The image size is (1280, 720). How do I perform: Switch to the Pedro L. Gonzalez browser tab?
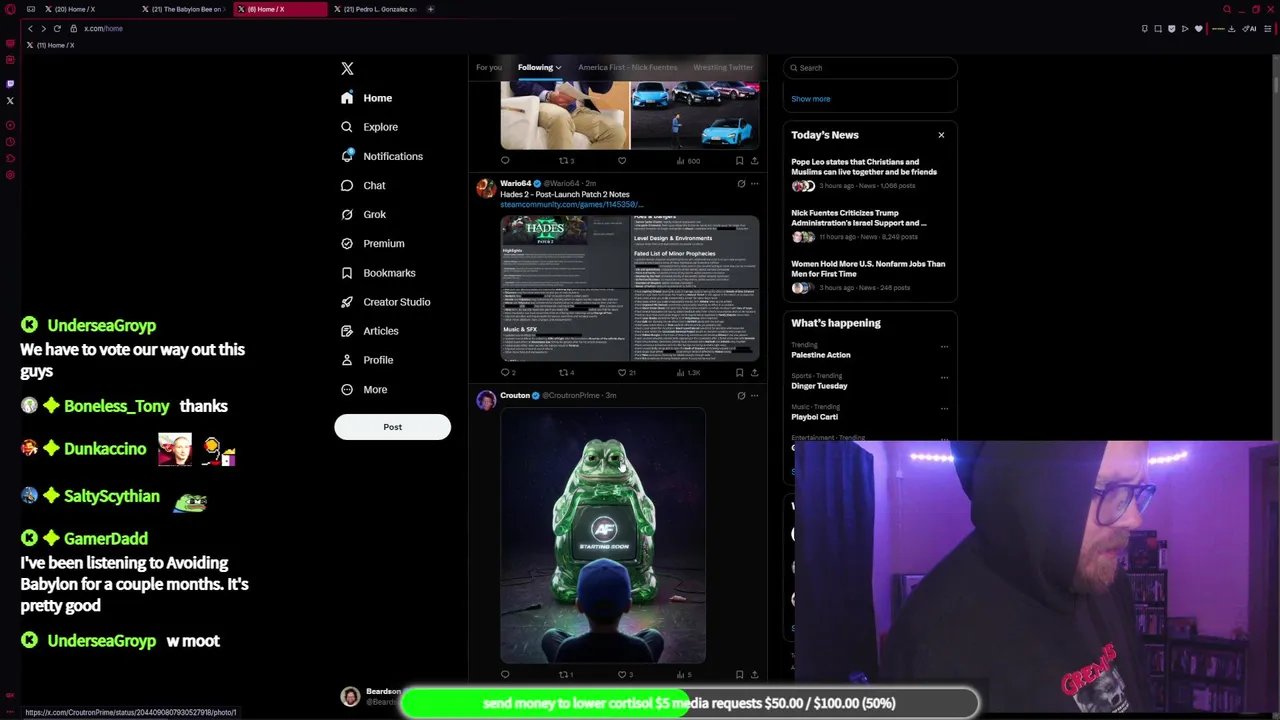click(375, 9)
